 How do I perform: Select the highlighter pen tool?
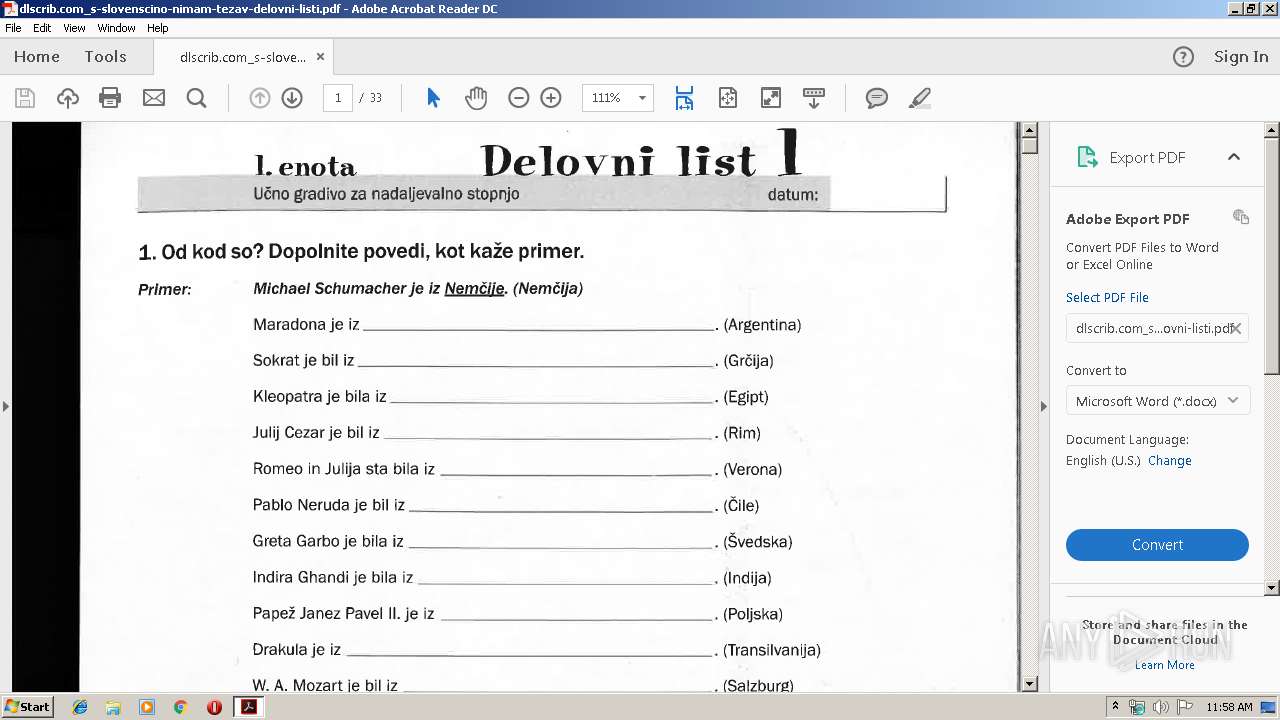(920, 98)
